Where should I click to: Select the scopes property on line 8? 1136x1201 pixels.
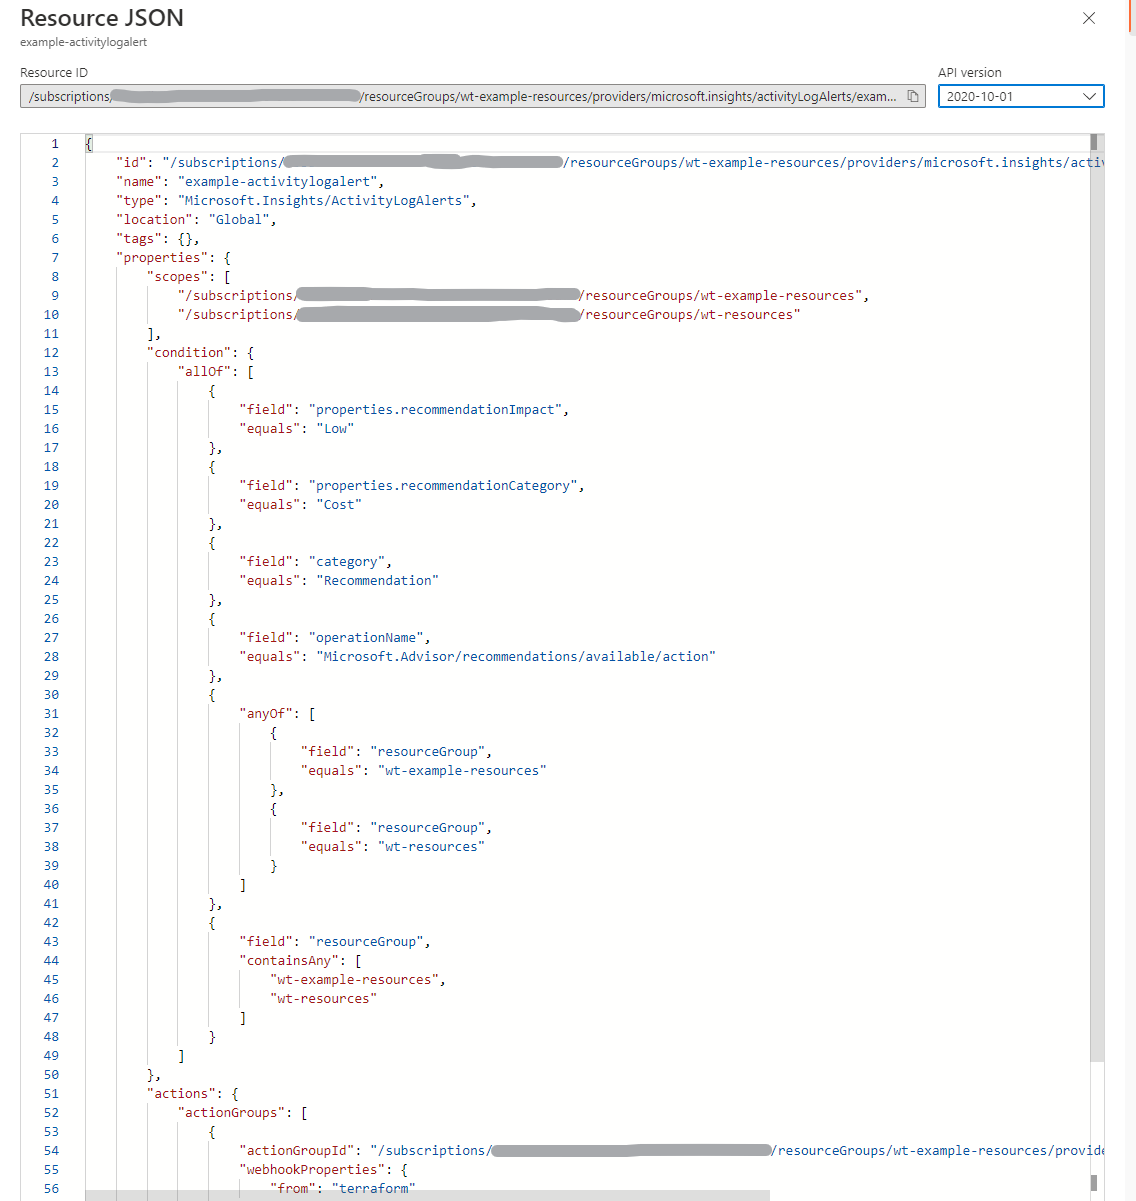pyautogui.click(x=181, y=276)
